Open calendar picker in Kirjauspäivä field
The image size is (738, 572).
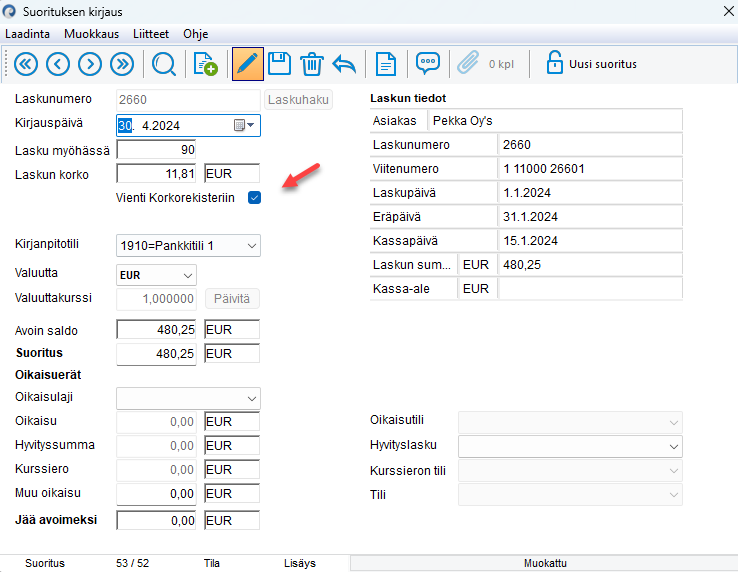click(244, 125)
